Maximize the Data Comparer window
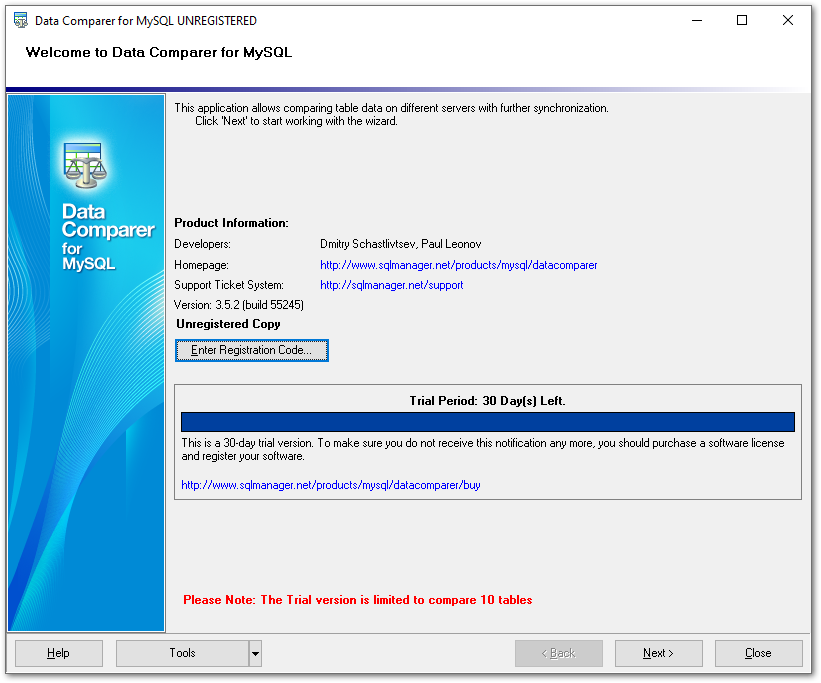Image resolution: width=821 pixels, height=683 pixels. tap(742, 20)
